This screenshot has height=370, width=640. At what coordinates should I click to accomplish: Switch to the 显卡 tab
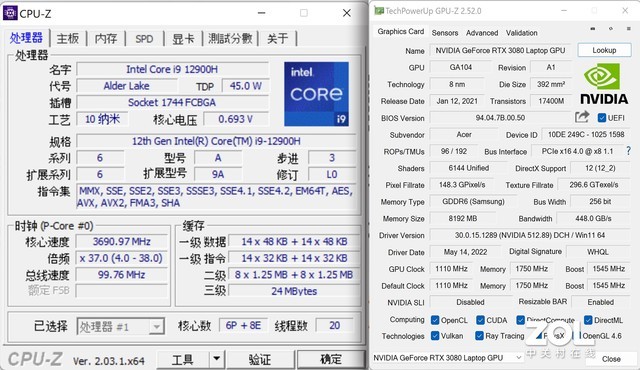183,39
